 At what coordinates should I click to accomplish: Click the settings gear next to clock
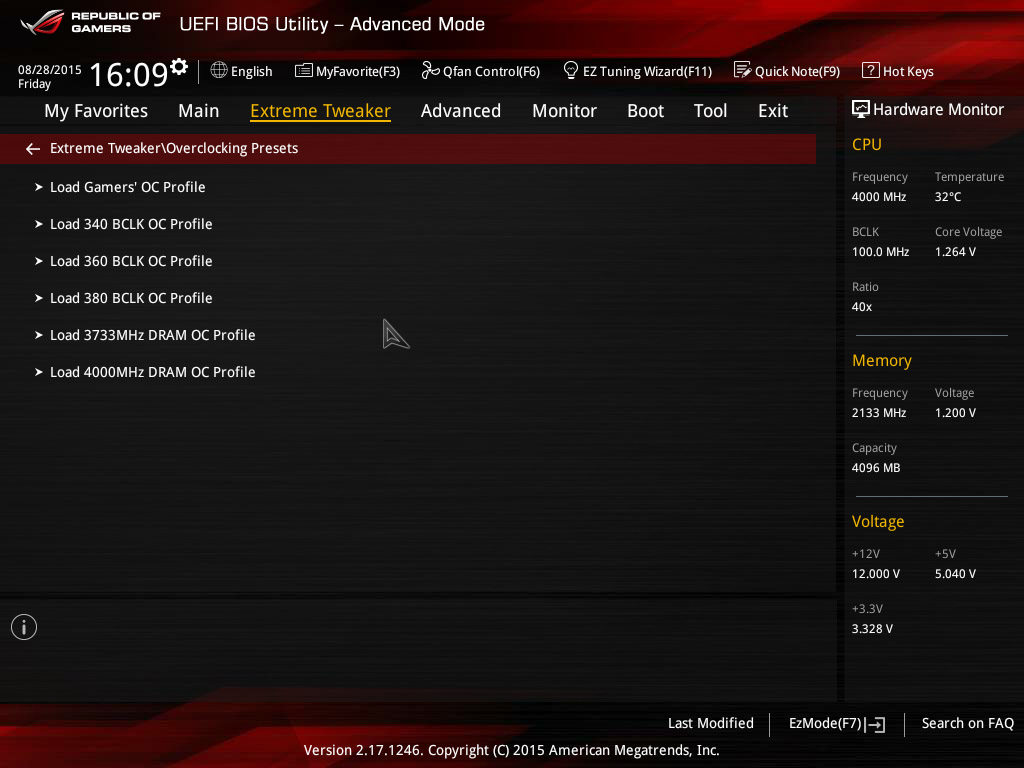[x=179, y=66]
